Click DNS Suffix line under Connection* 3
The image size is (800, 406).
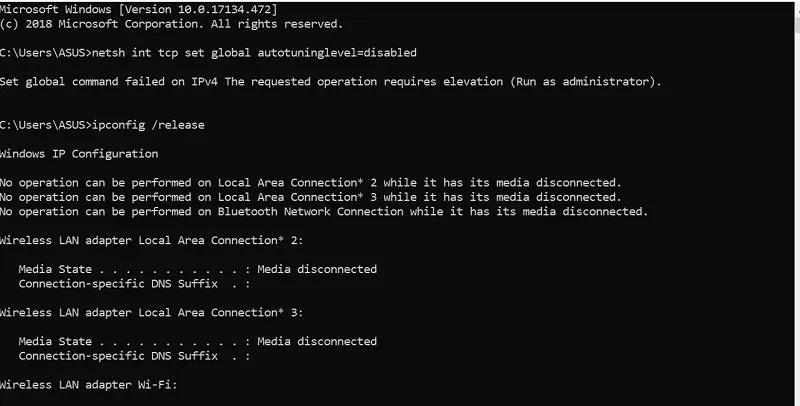pyautogui.click(x=135, y=356)
